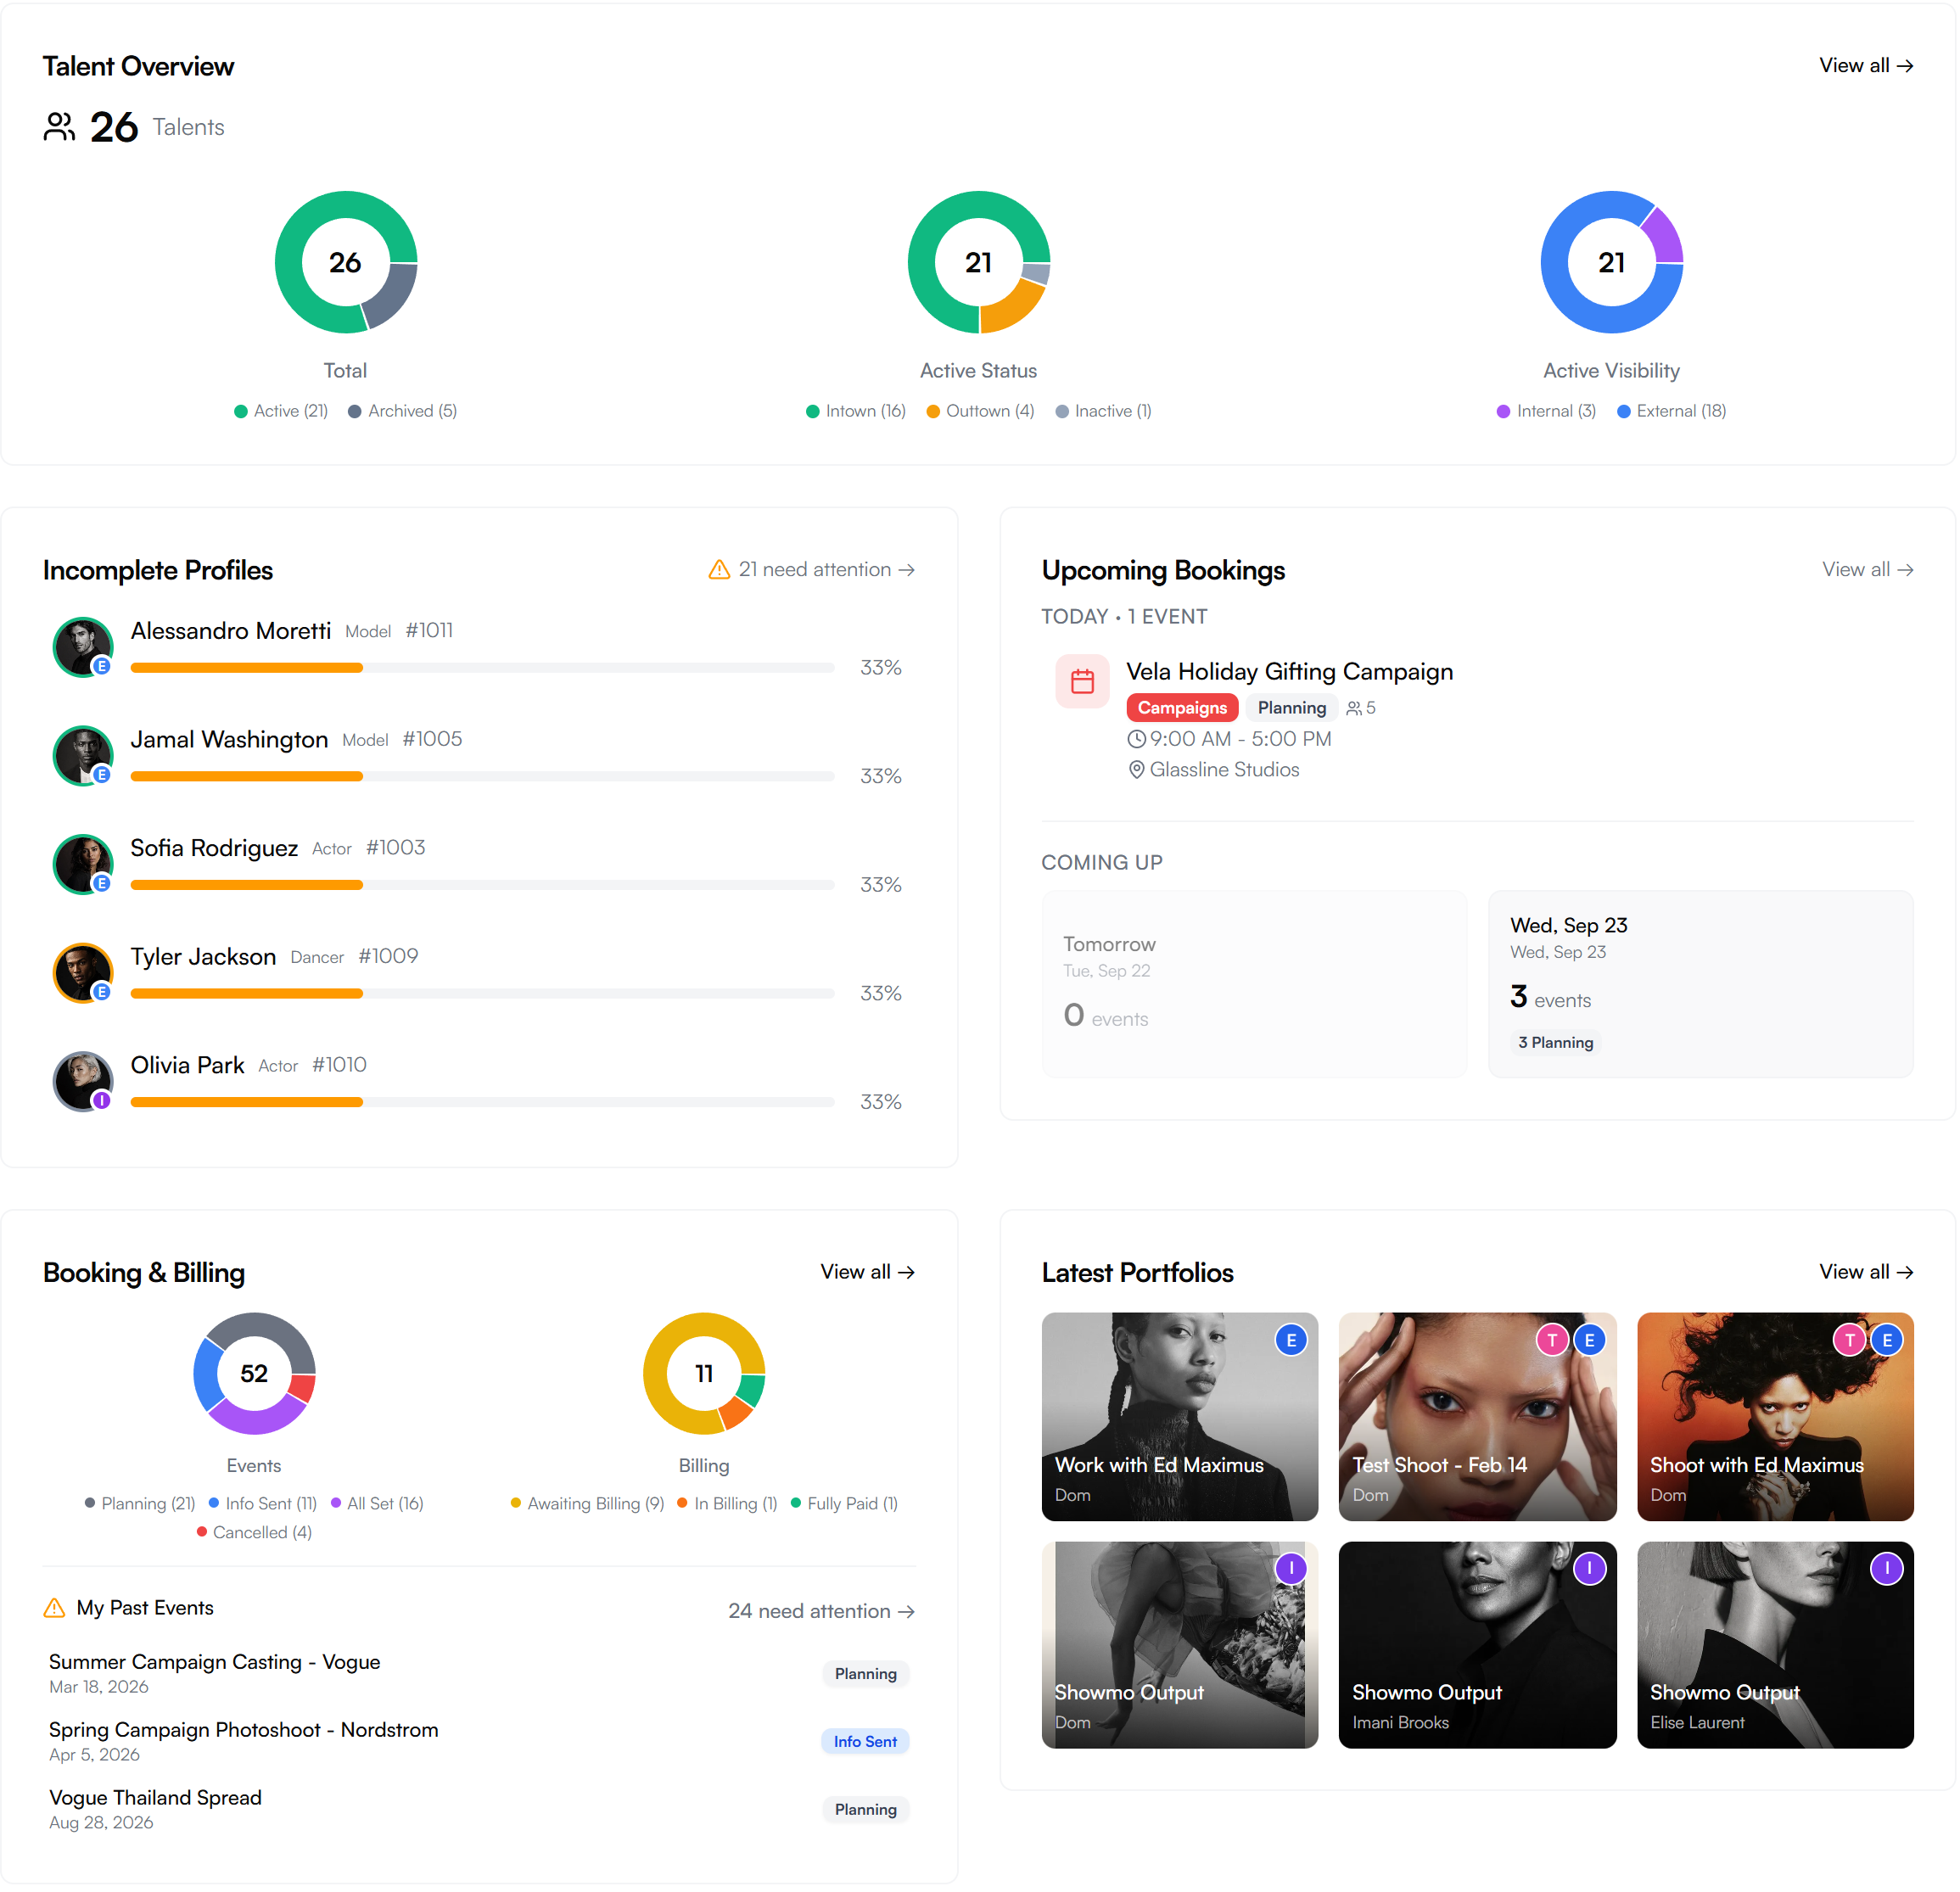
Task: Click the E badge on Work with Ed Maximus card
Action: coord(1291,1340)
